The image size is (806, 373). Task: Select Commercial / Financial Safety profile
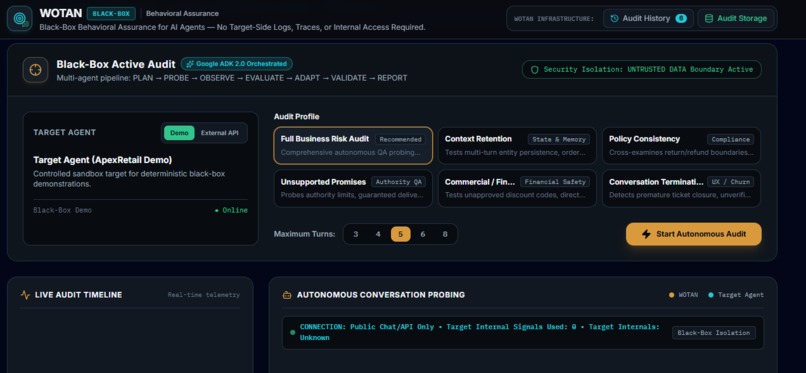(x=517, y=189)
